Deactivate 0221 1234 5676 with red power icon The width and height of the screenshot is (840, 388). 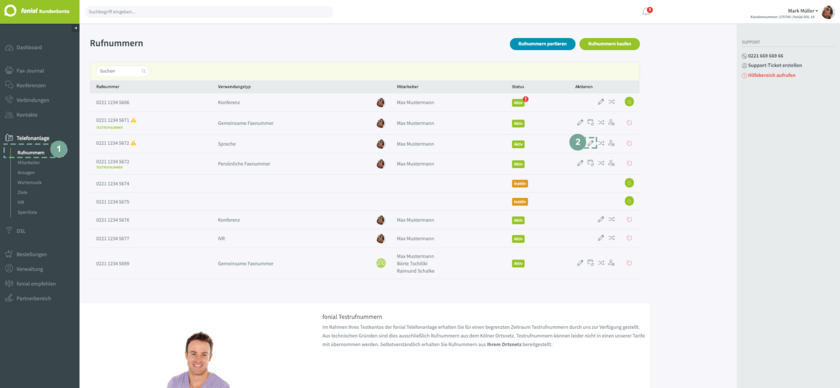pos(629,219)
